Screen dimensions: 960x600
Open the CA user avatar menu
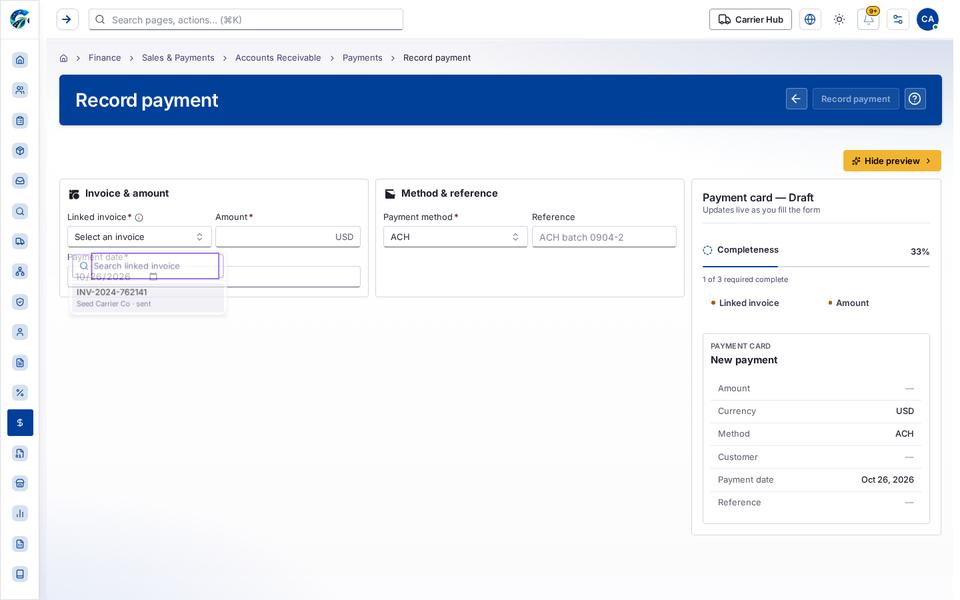pyautogui.click(x=928, y=20)
